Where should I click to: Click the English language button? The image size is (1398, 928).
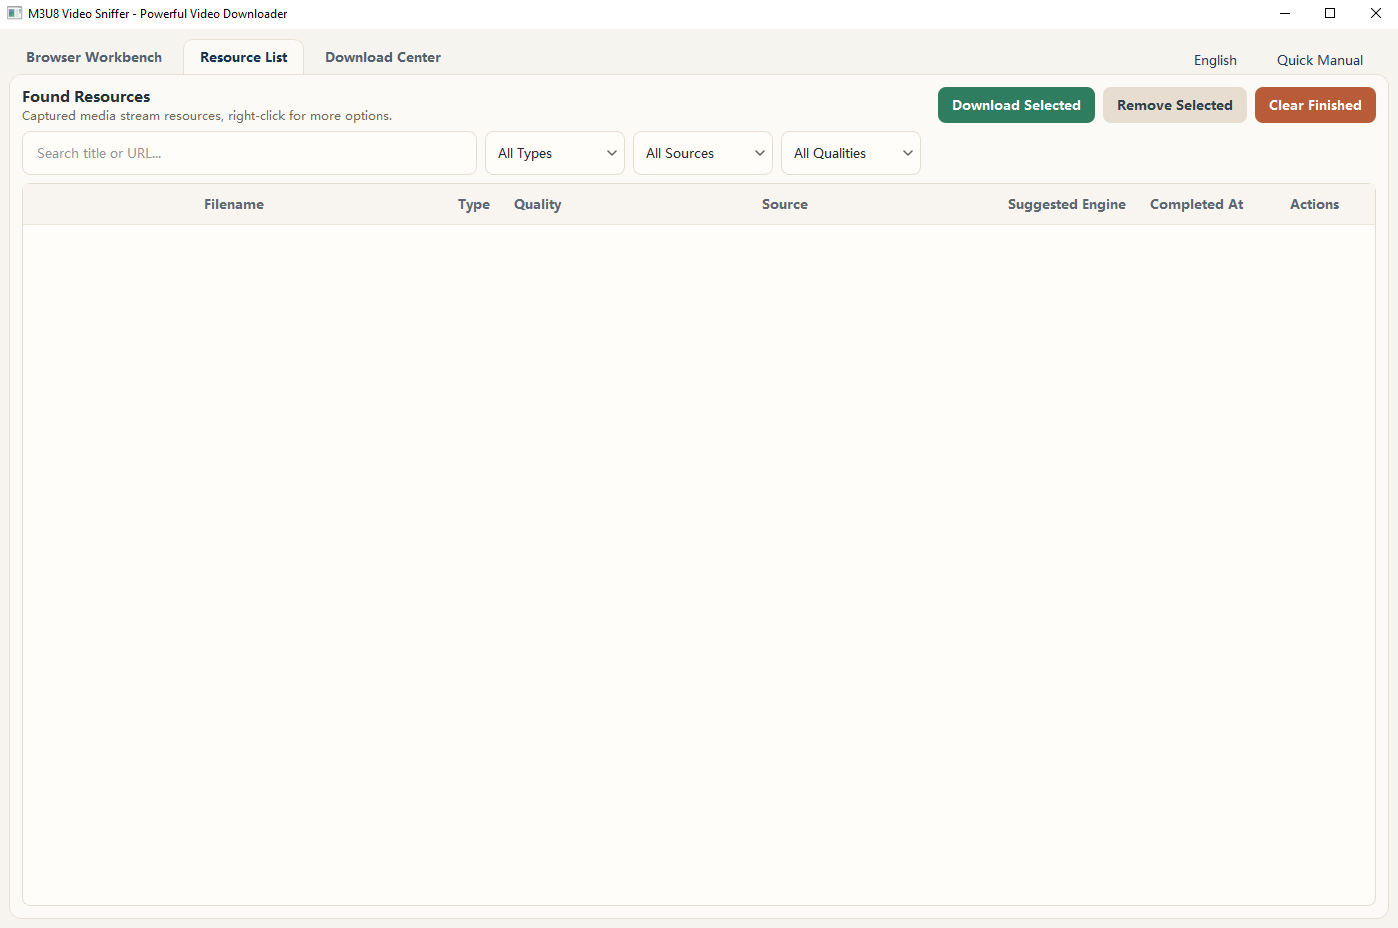pyautogui.click(x=1215, y=60)
